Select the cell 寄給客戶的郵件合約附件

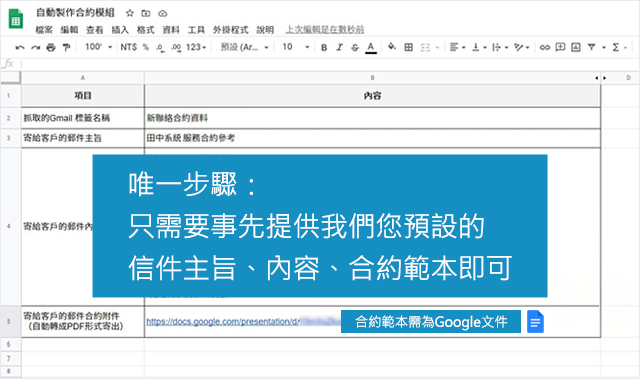point(82,321)
